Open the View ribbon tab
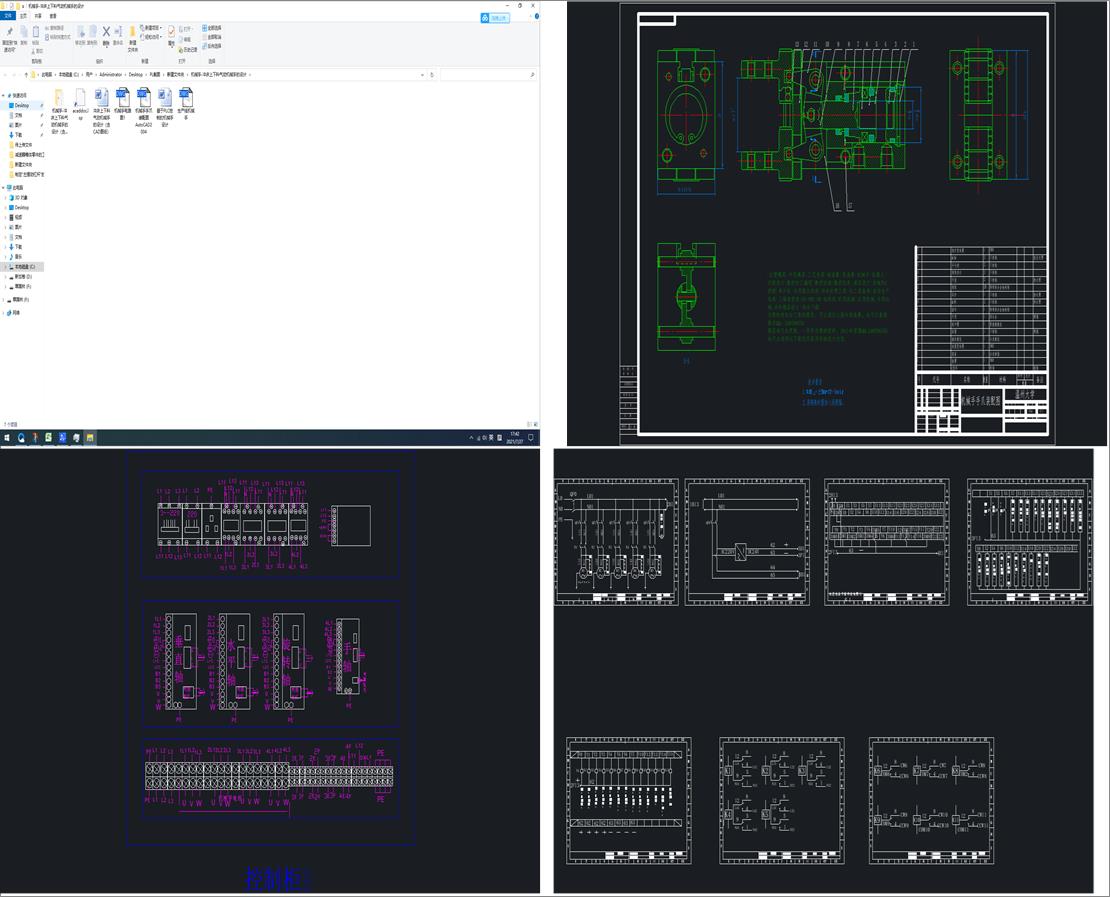 point(53,16)
